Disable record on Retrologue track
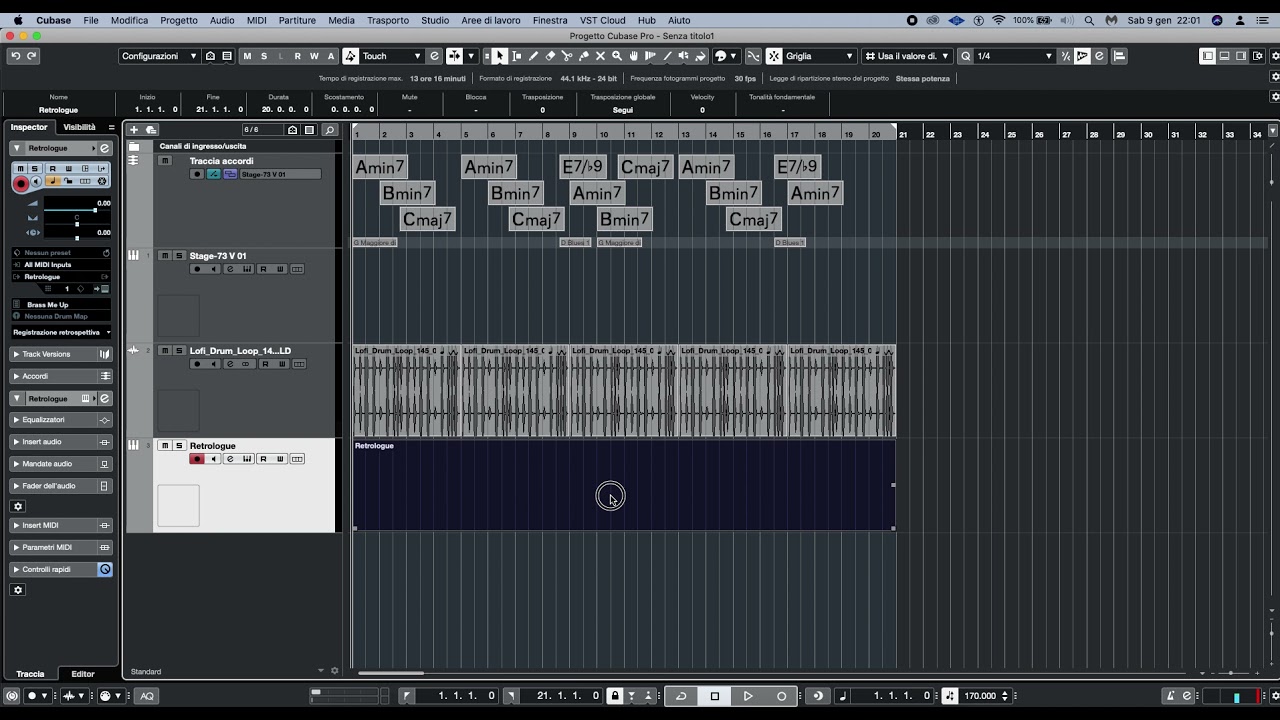 point(197,459)
